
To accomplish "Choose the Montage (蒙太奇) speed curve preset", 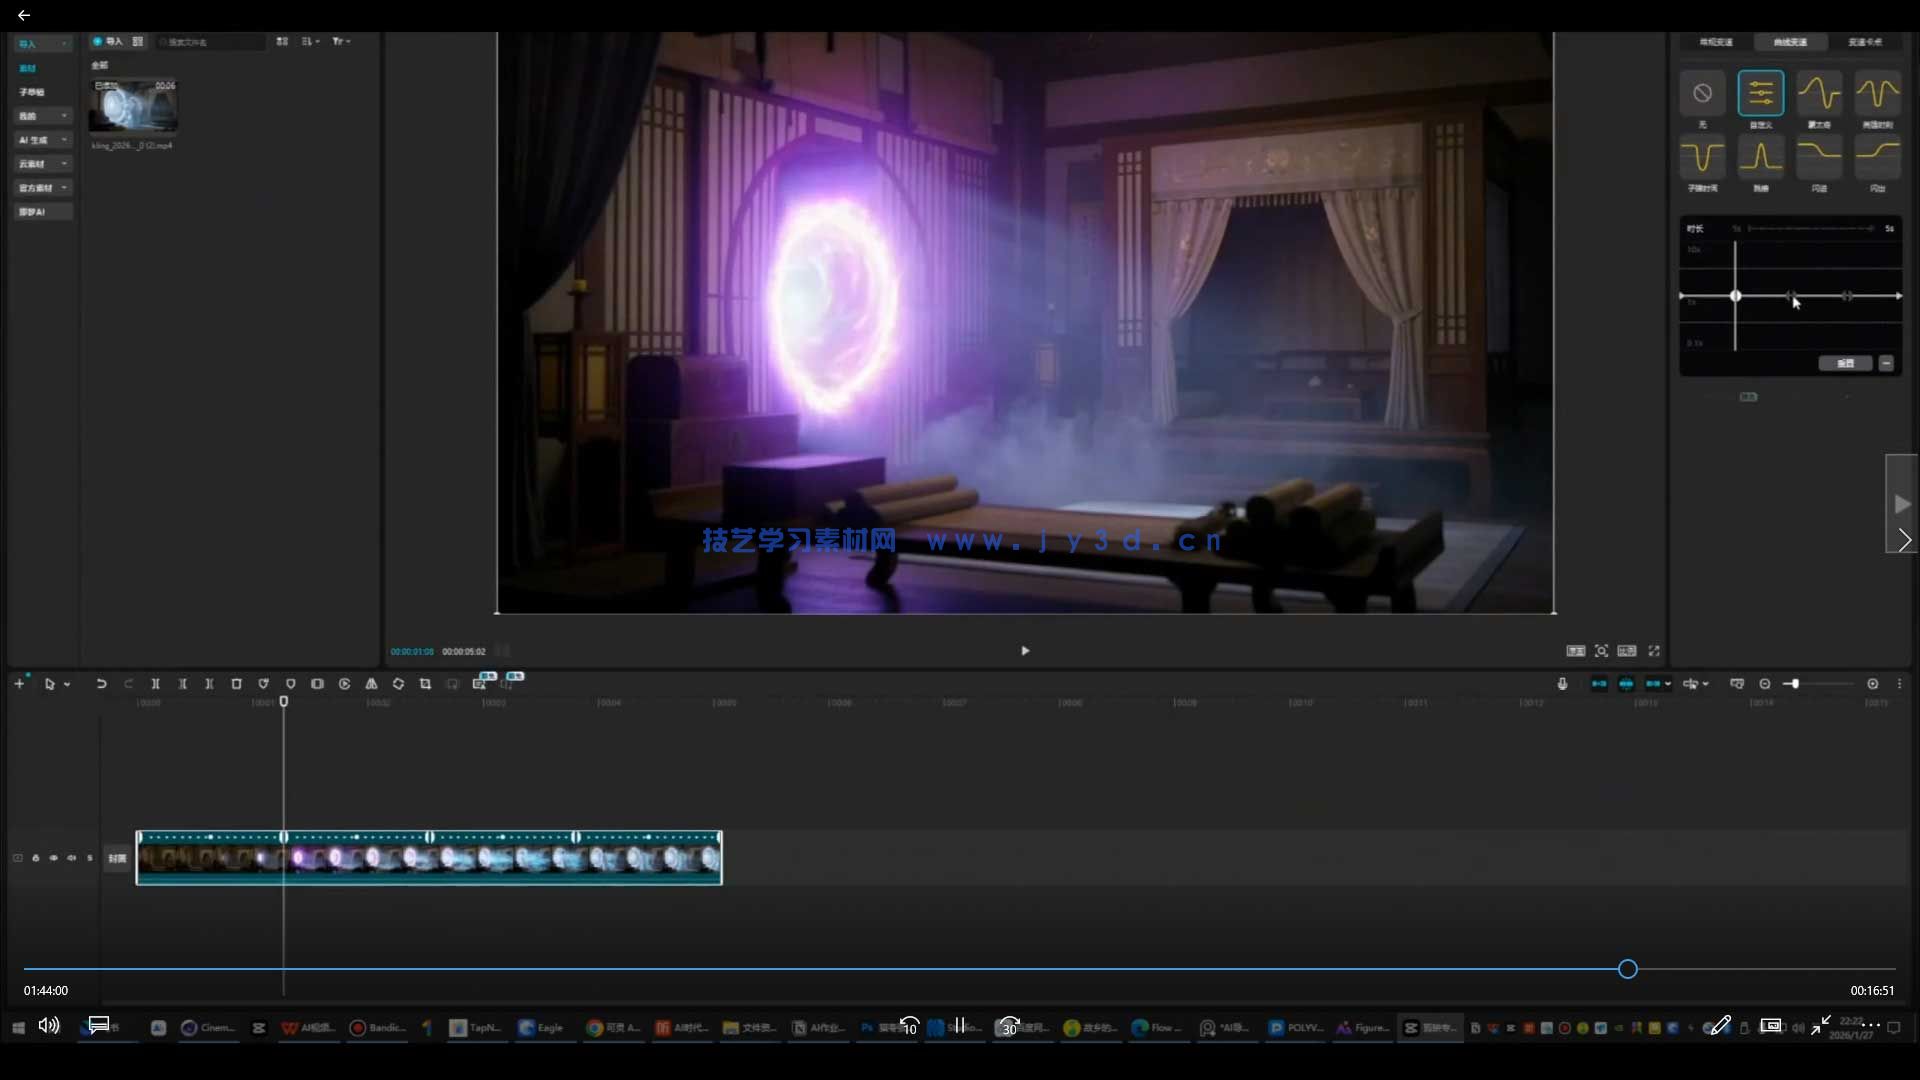I will [x=1818, y=94].
